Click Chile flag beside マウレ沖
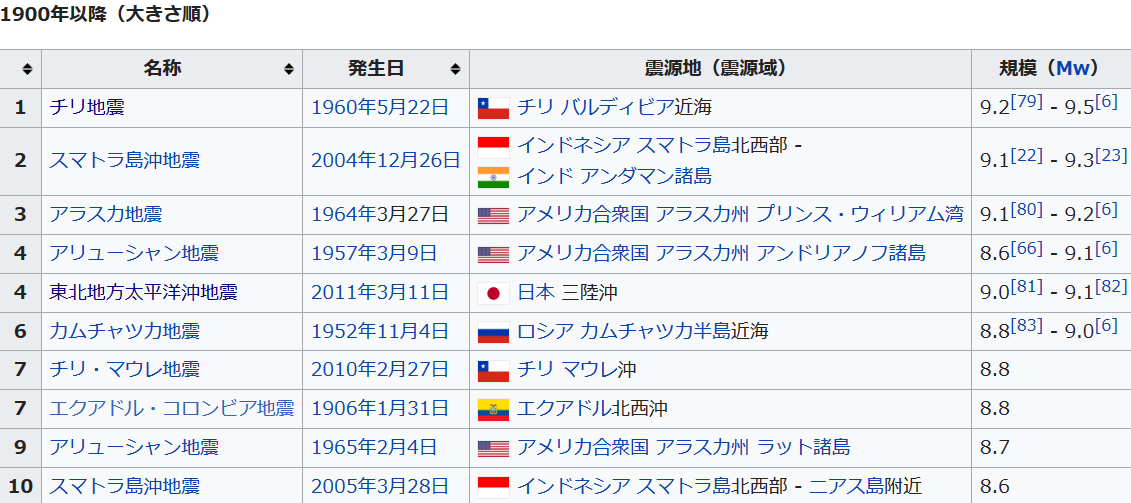Viewport: 1131px width, 503px height. 493,371
